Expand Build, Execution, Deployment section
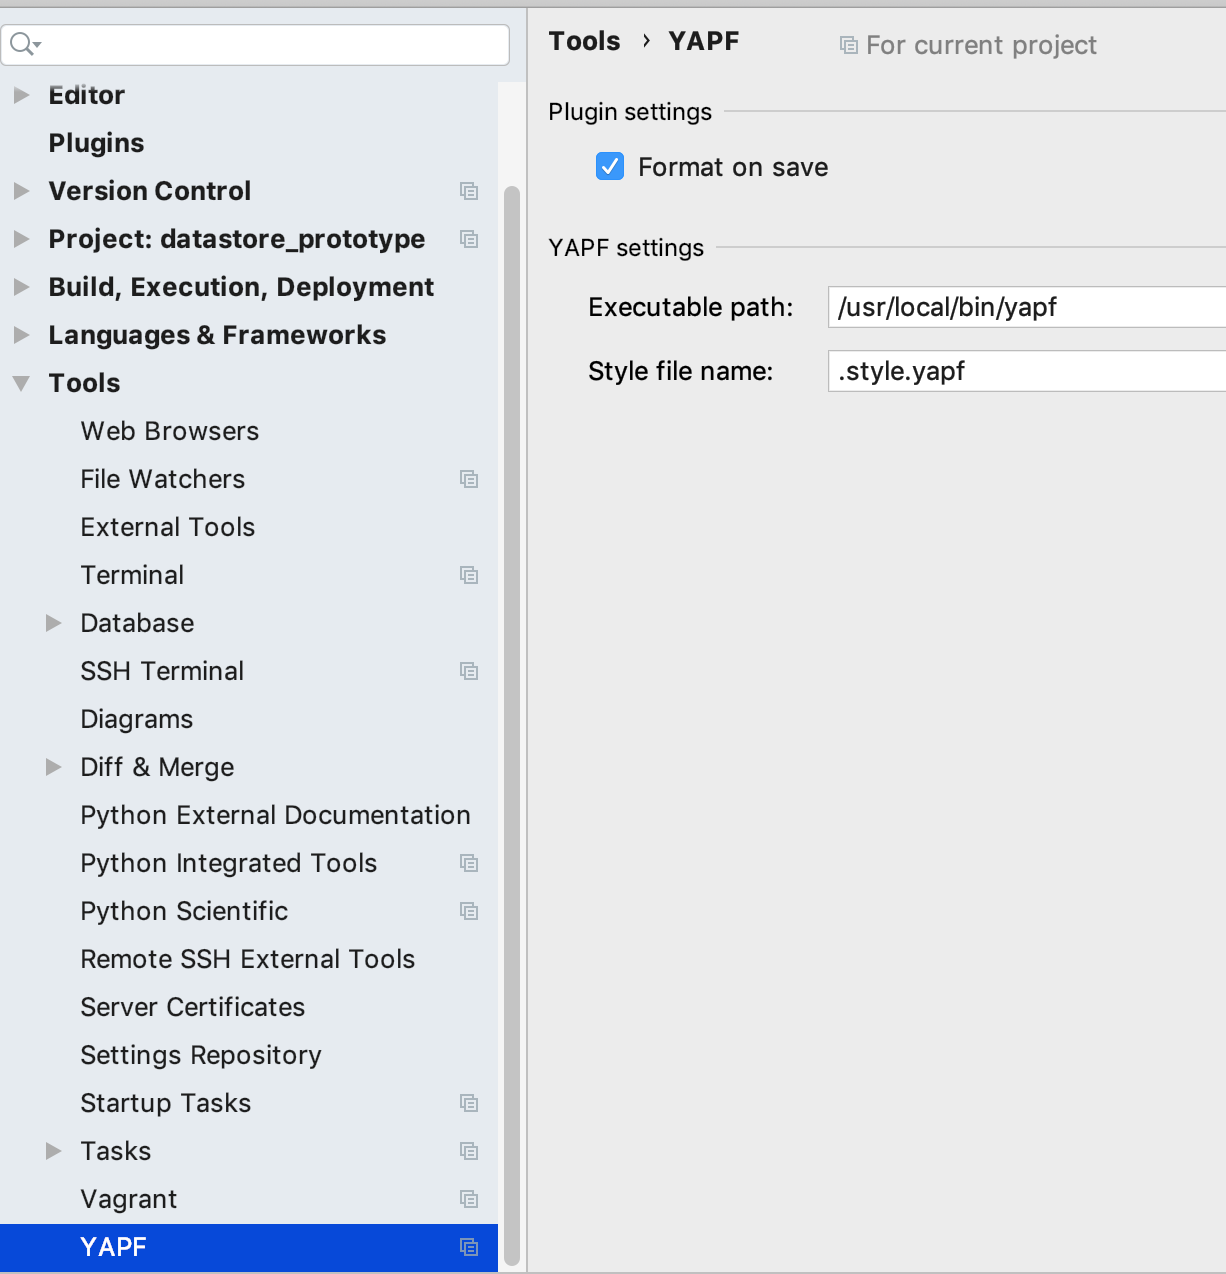The width and height of the screenshot is (1226, 1274). point(21,287)
